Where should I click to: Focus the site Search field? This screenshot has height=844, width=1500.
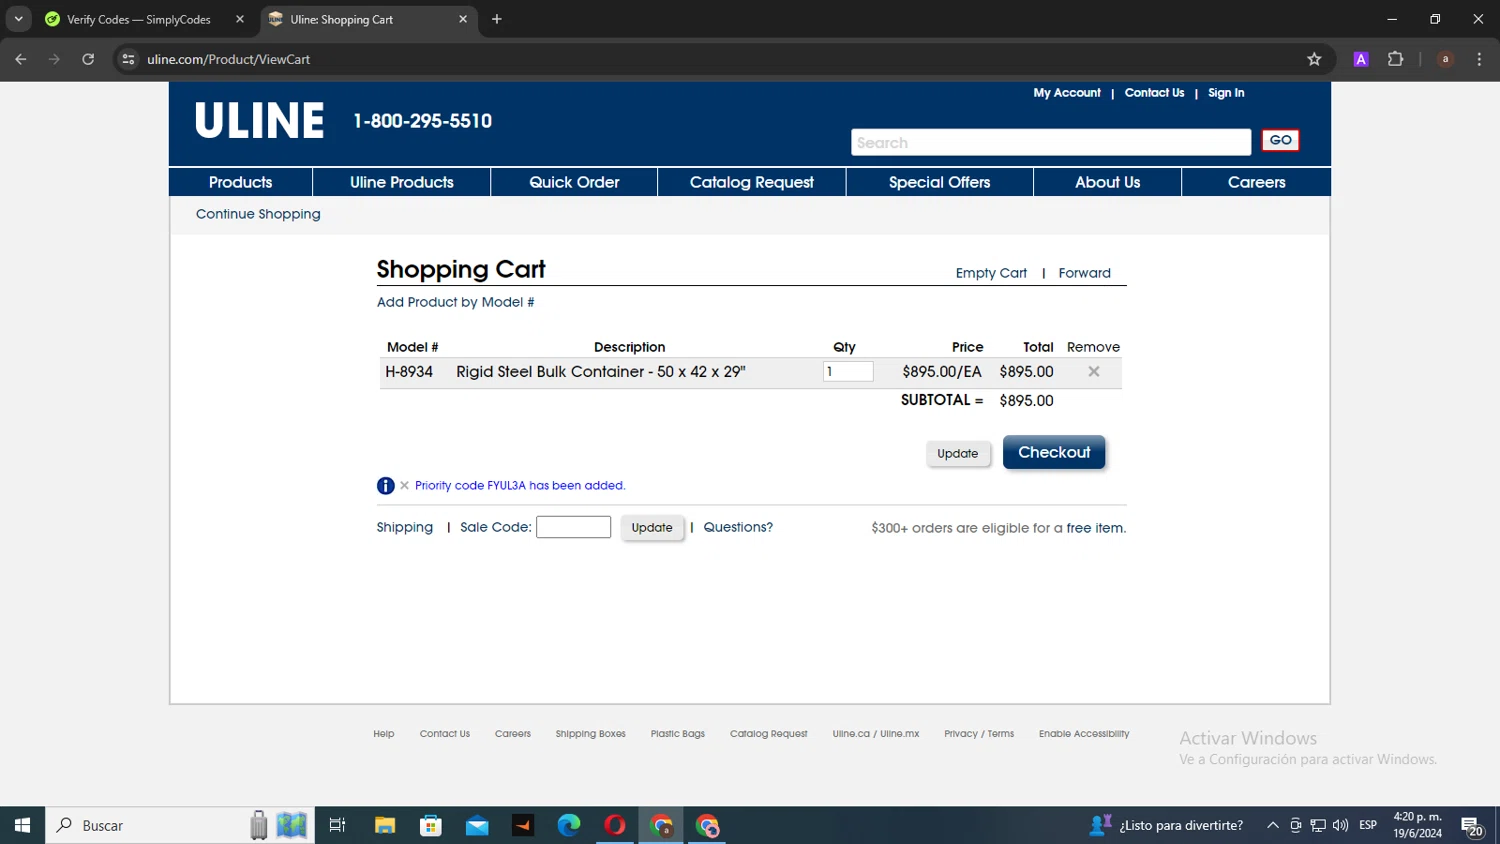[x=1051, y=142]
